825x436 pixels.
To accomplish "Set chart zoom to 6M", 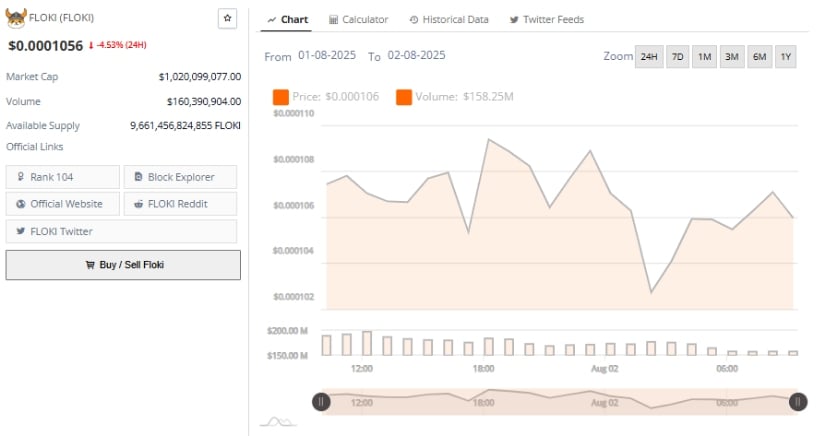I will pyautogui.click(x=759, y=57).
